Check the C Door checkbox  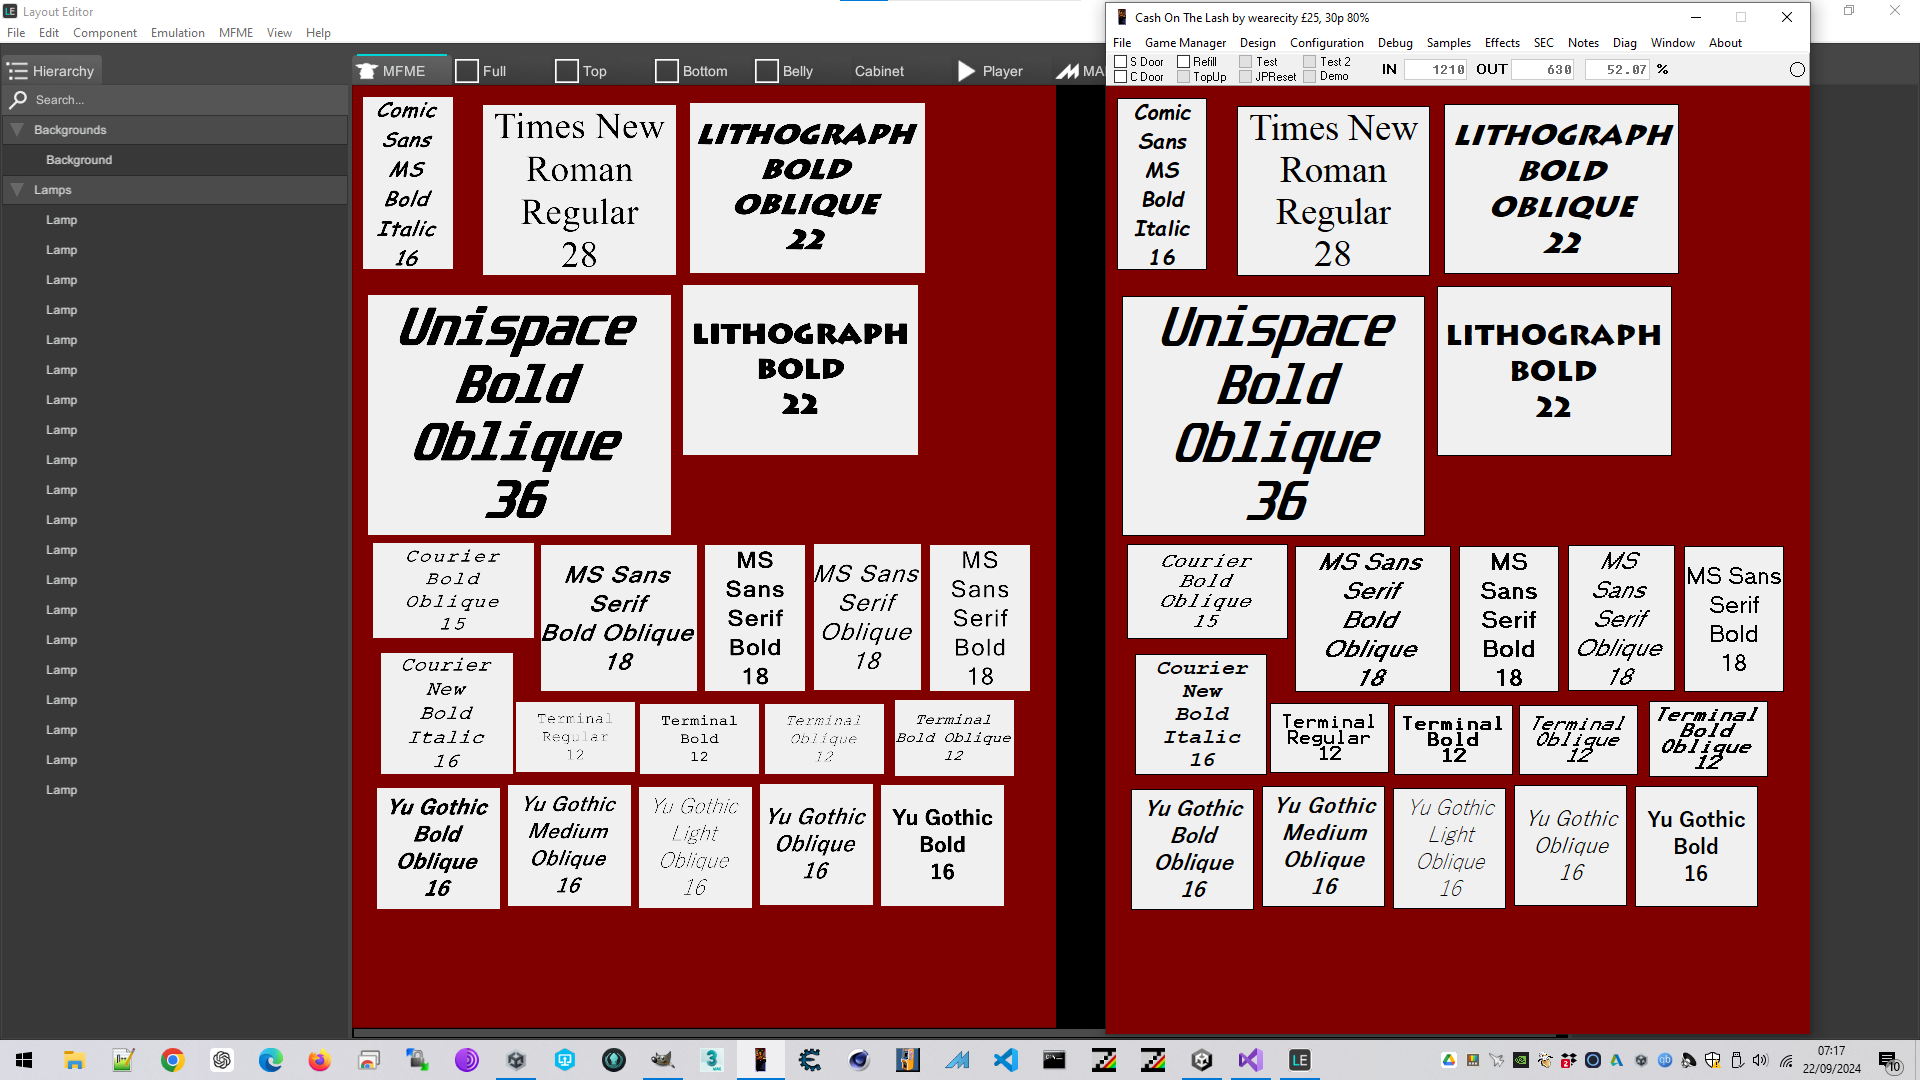tap(1121, 77)
